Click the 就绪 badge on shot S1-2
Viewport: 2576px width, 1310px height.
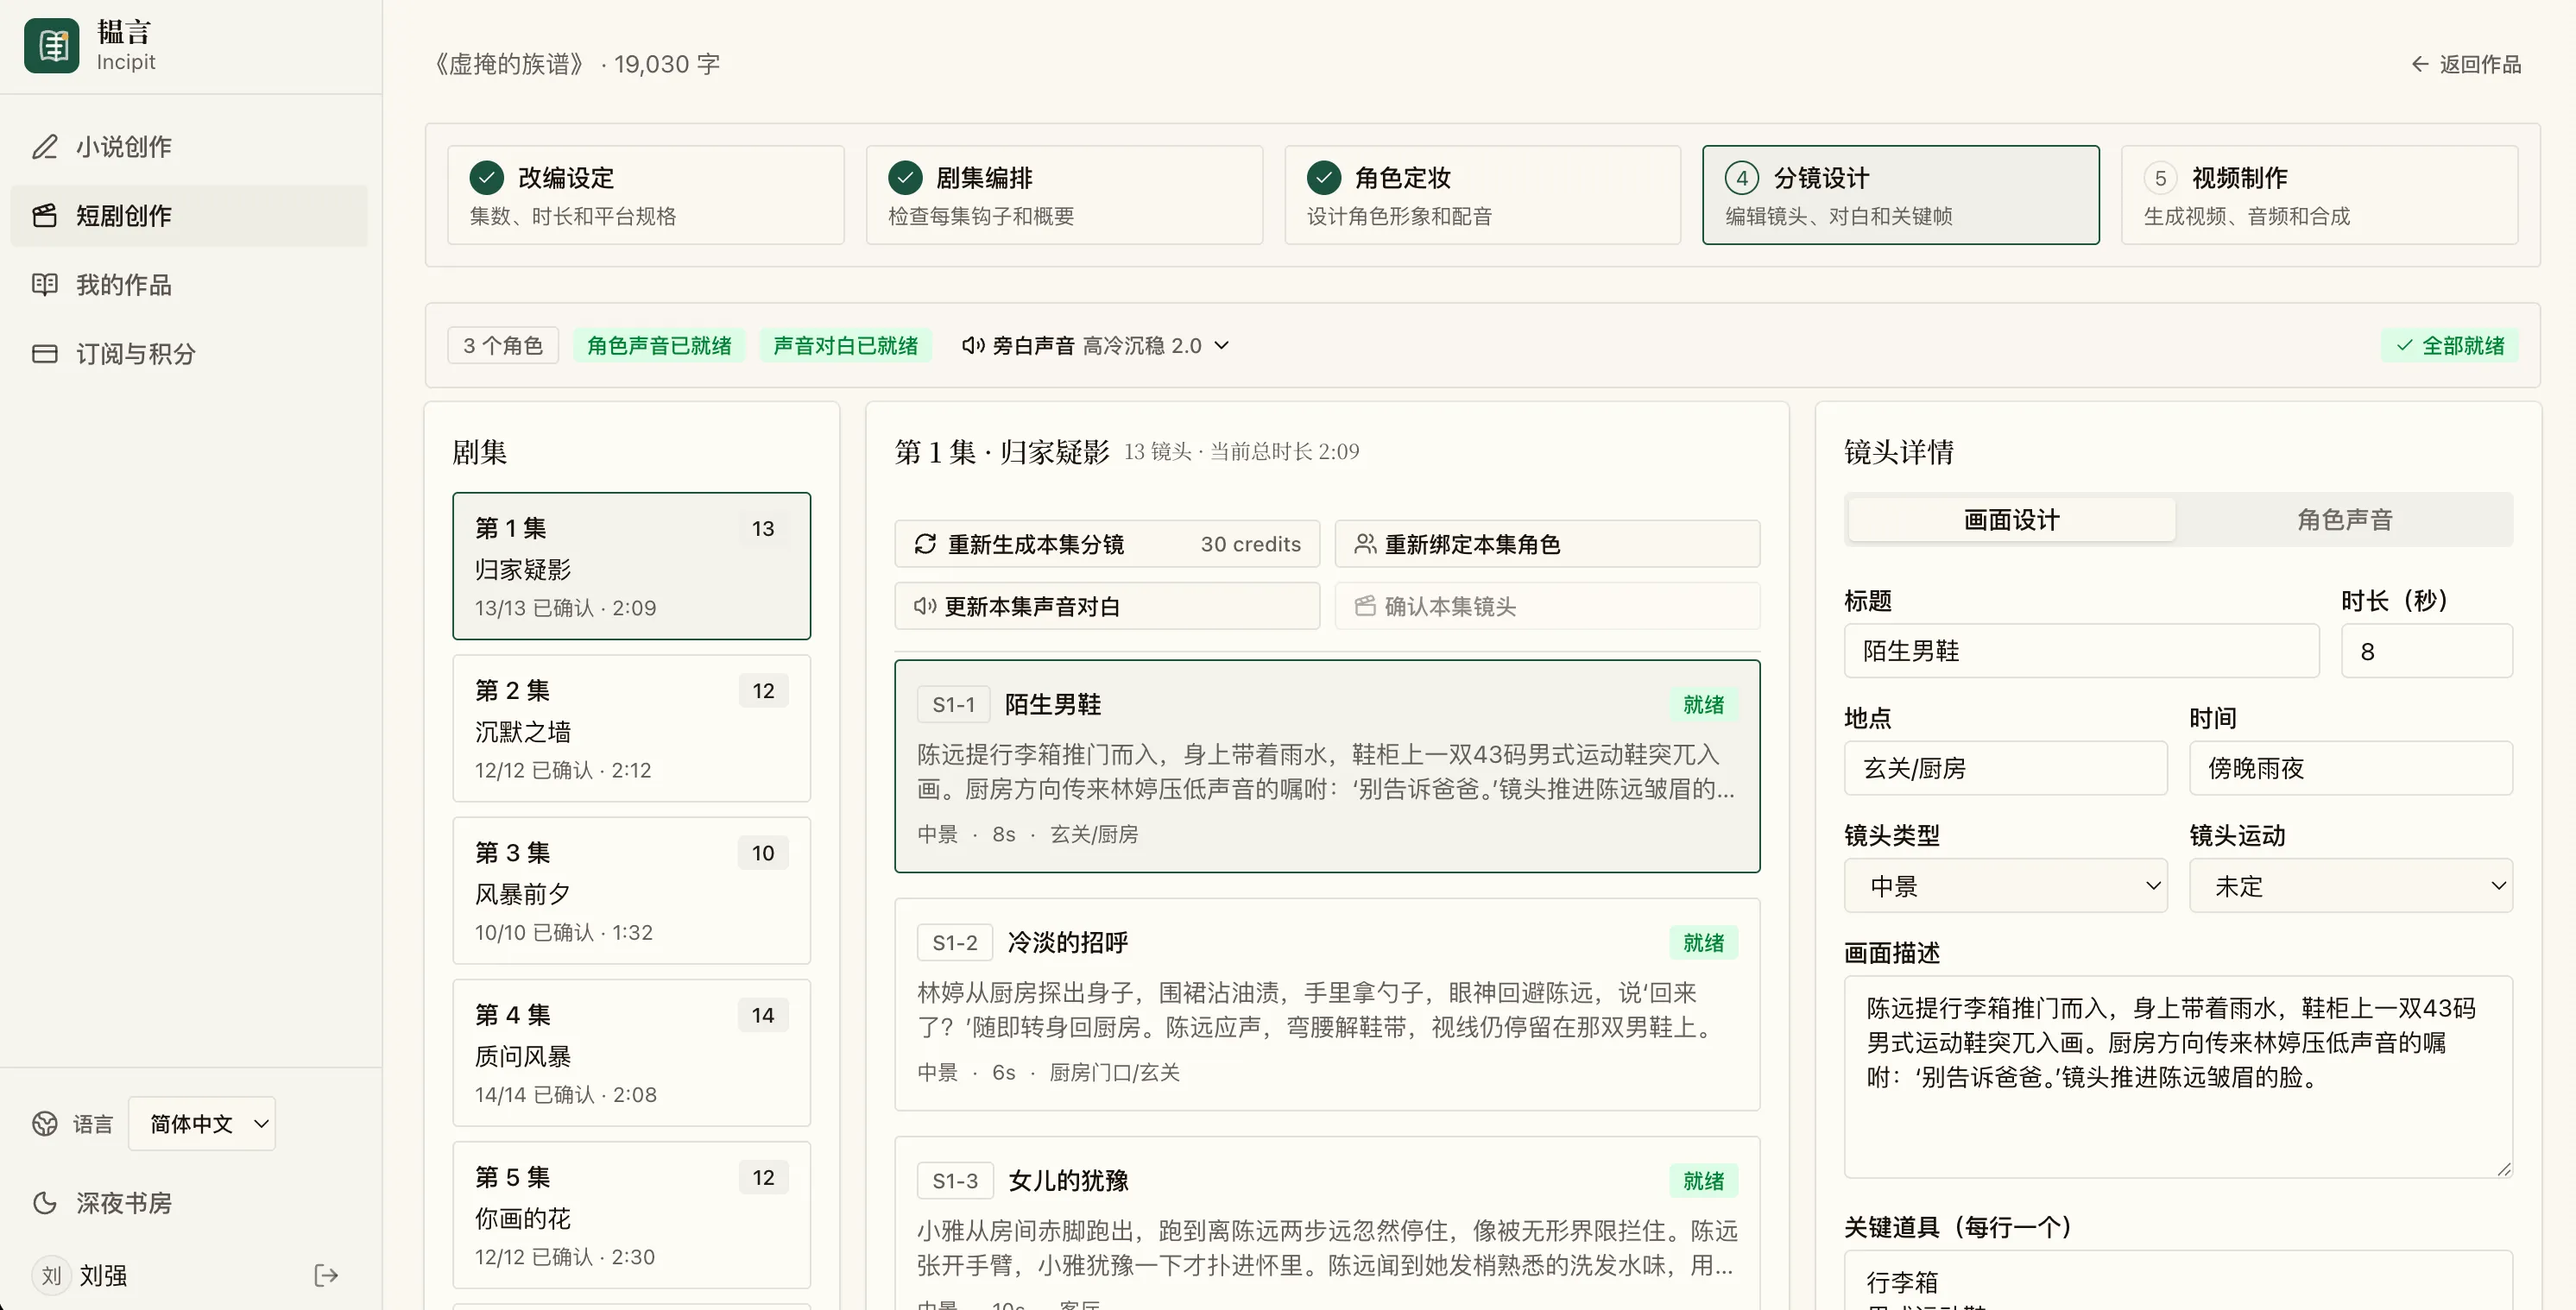coord(1704,943)
